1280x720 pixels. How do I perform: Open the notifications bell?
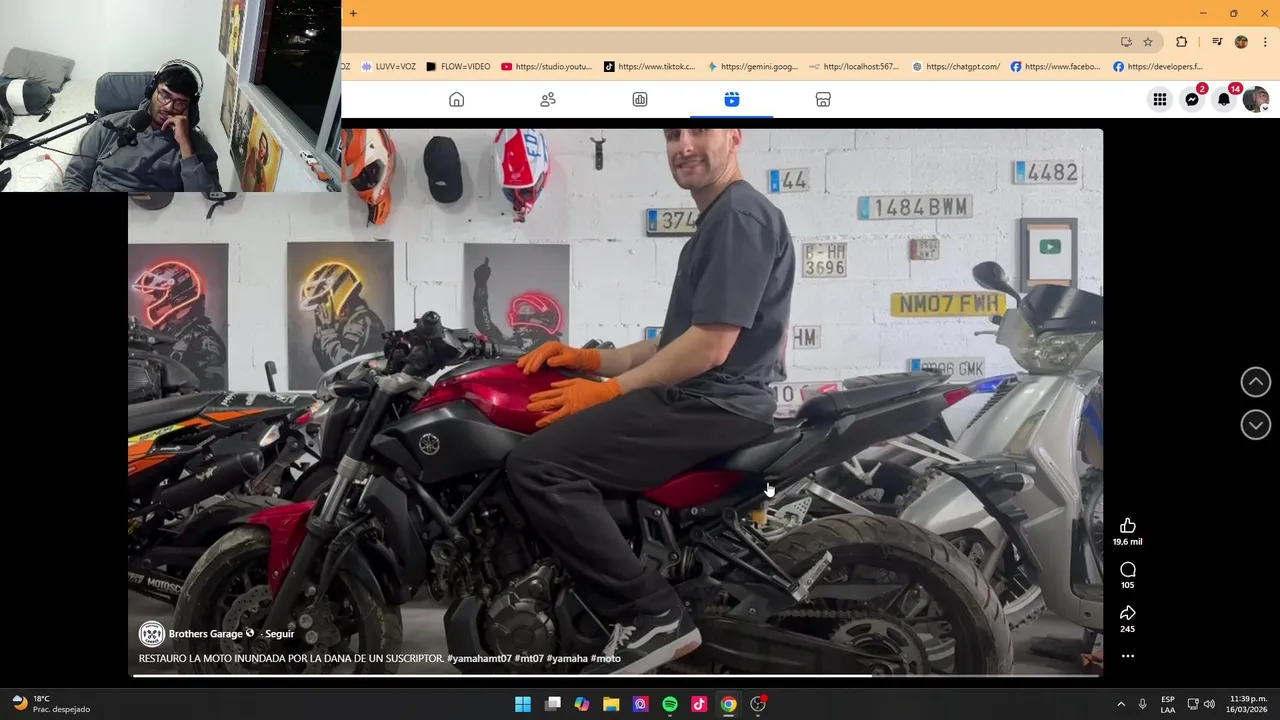pos(1224,99)
